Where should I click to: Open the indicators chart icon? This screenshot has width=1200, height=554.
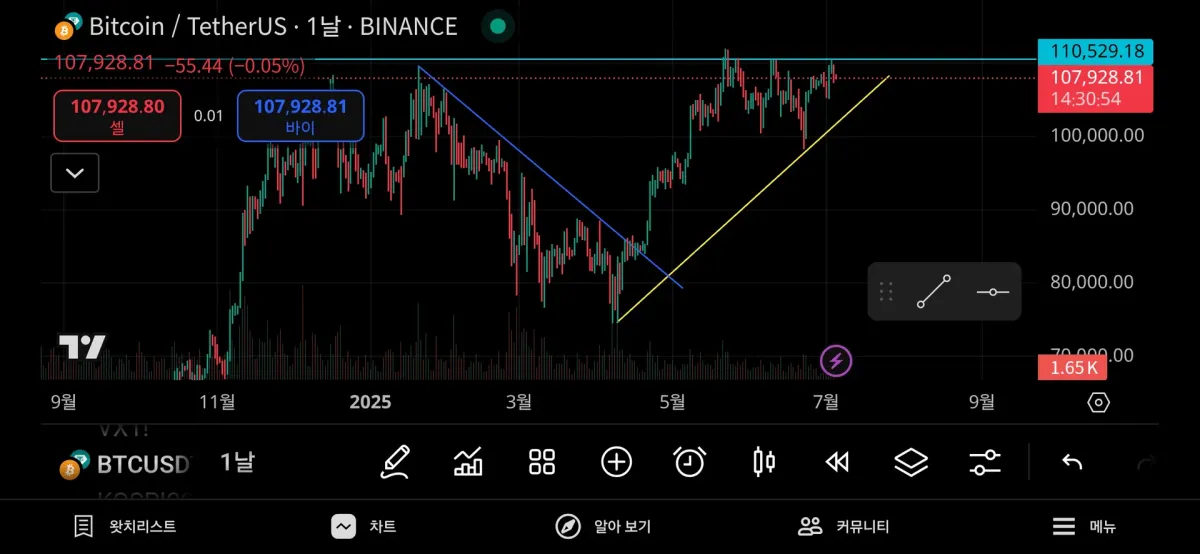(468, 462)
